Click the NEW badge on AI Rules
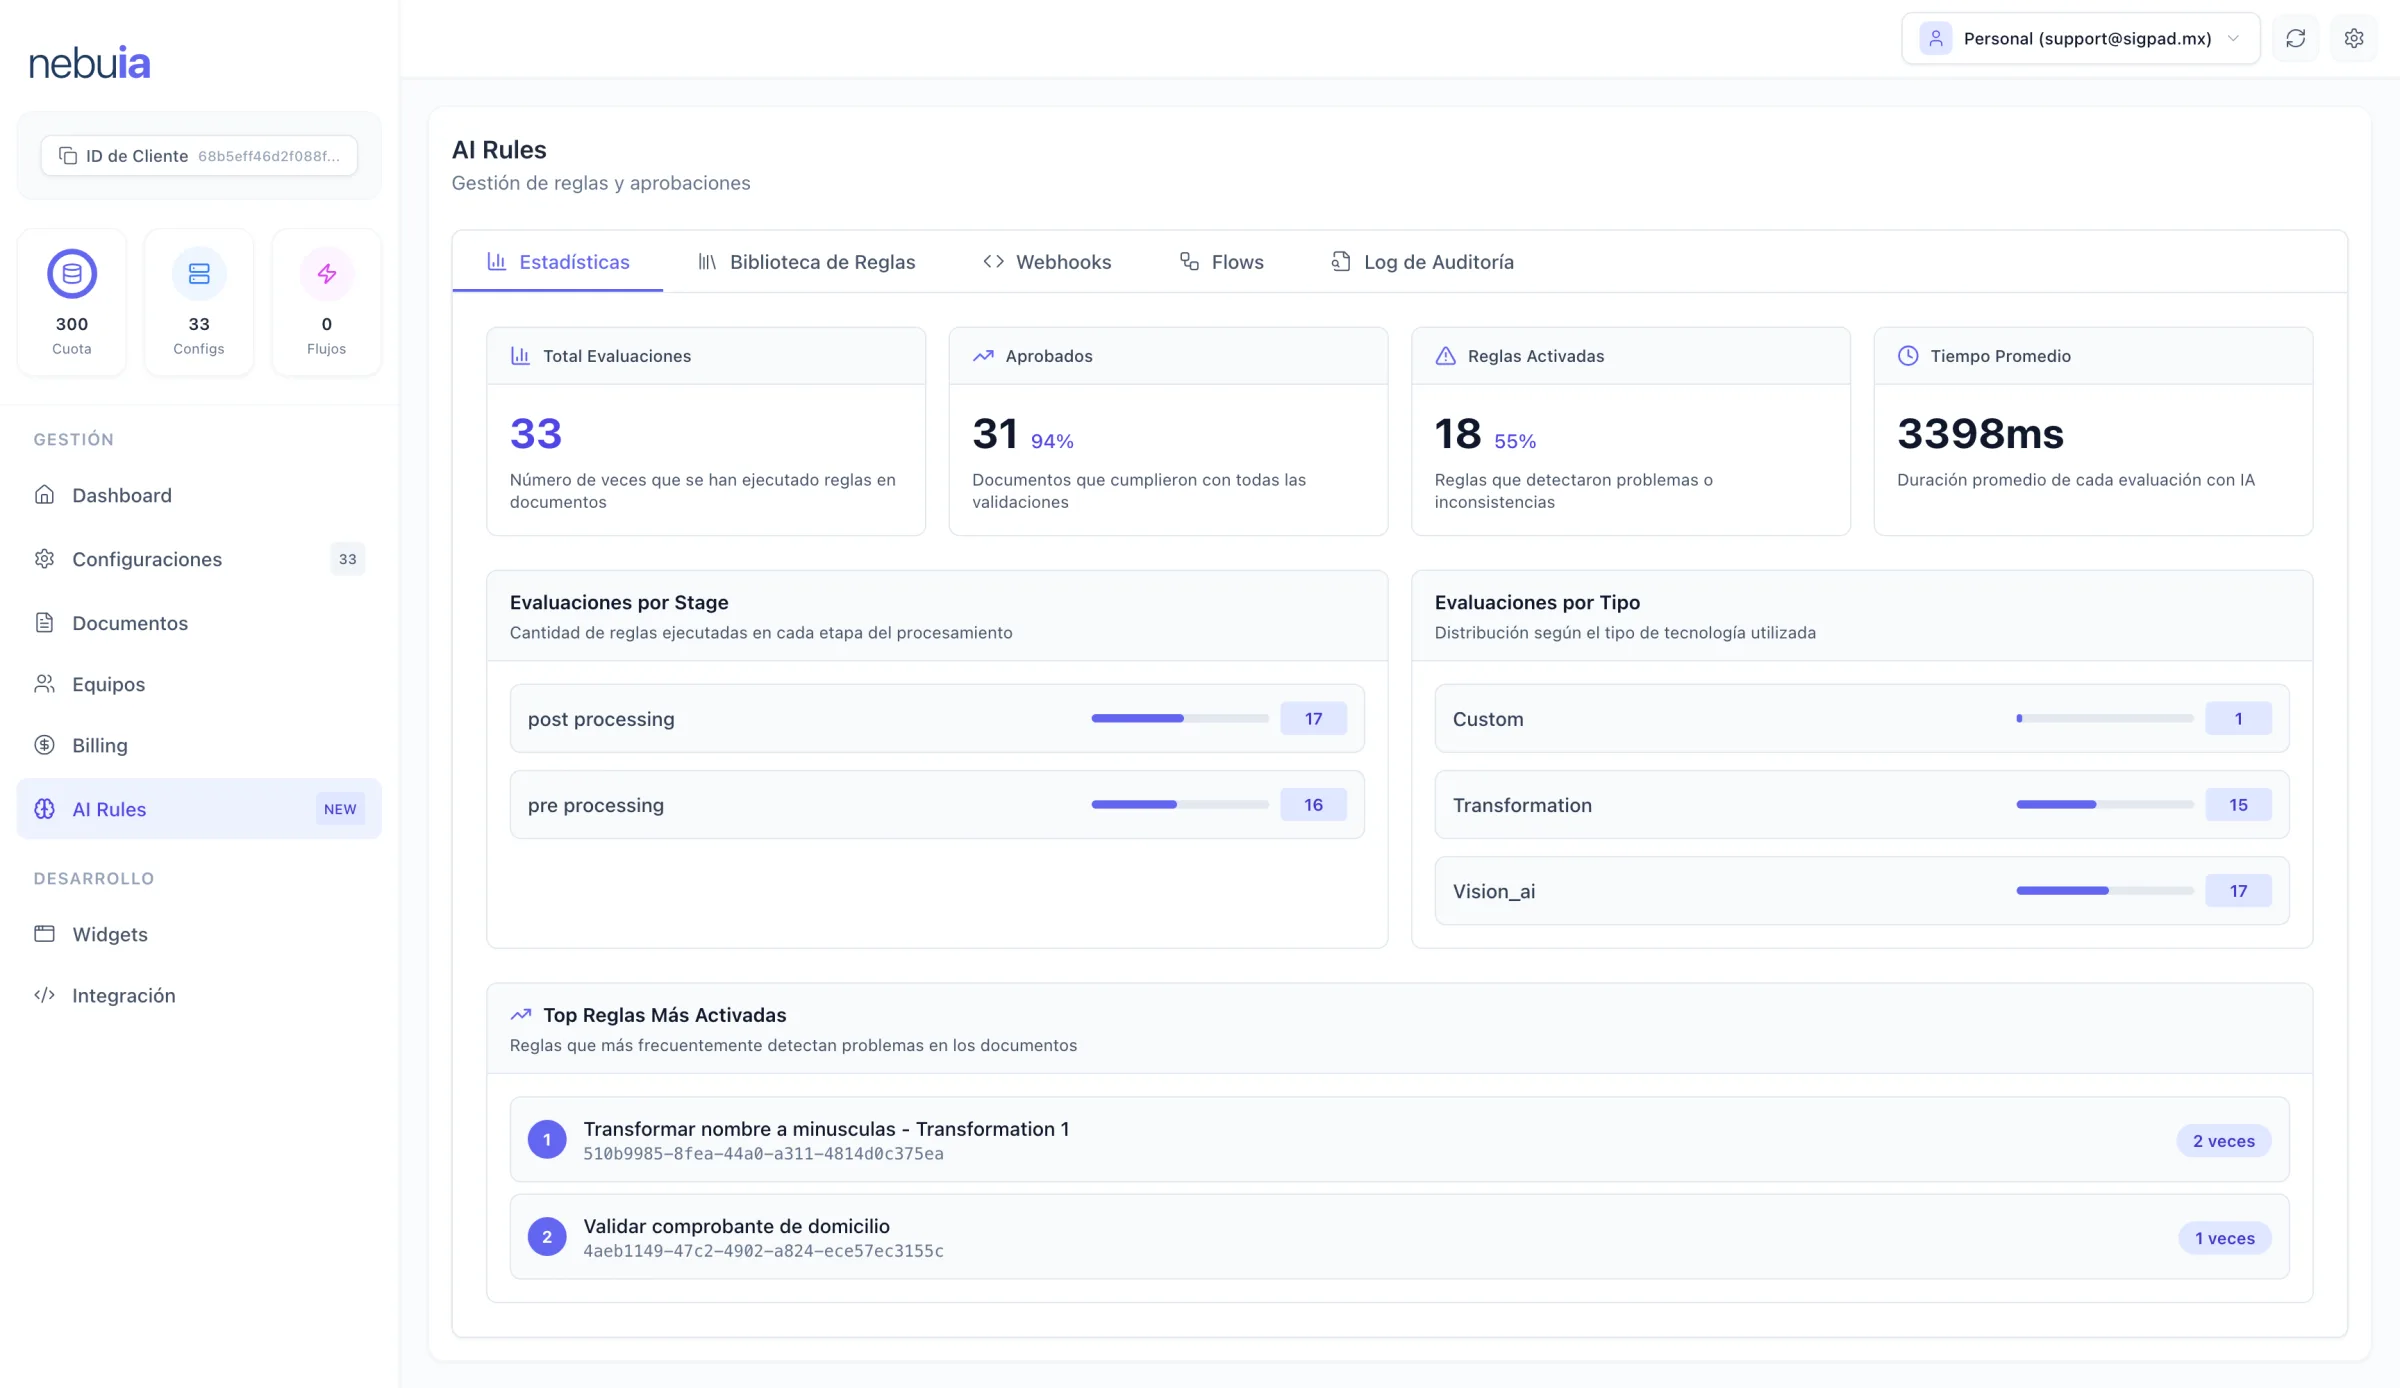Viewport: 2400px width, 1388px height. [x=340, y=809]
